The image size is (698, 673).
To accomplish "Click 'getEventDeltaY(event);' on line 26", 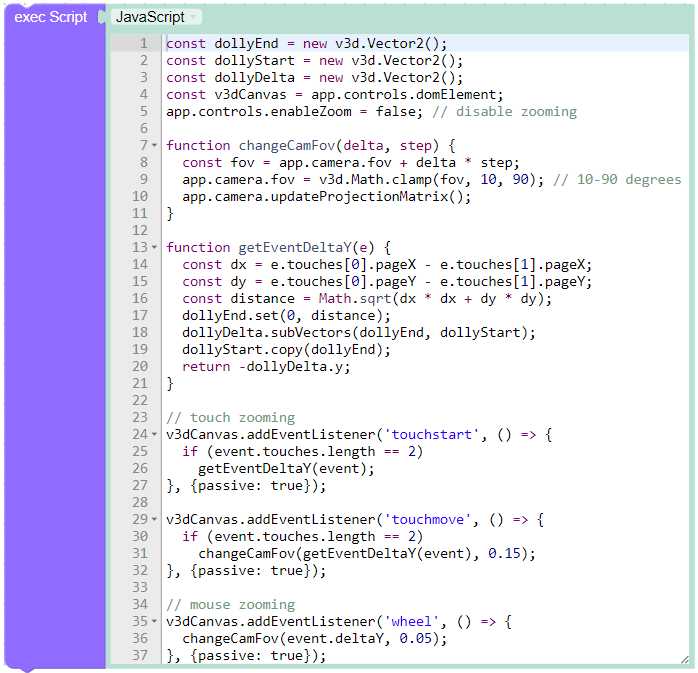I will point(286,468).
